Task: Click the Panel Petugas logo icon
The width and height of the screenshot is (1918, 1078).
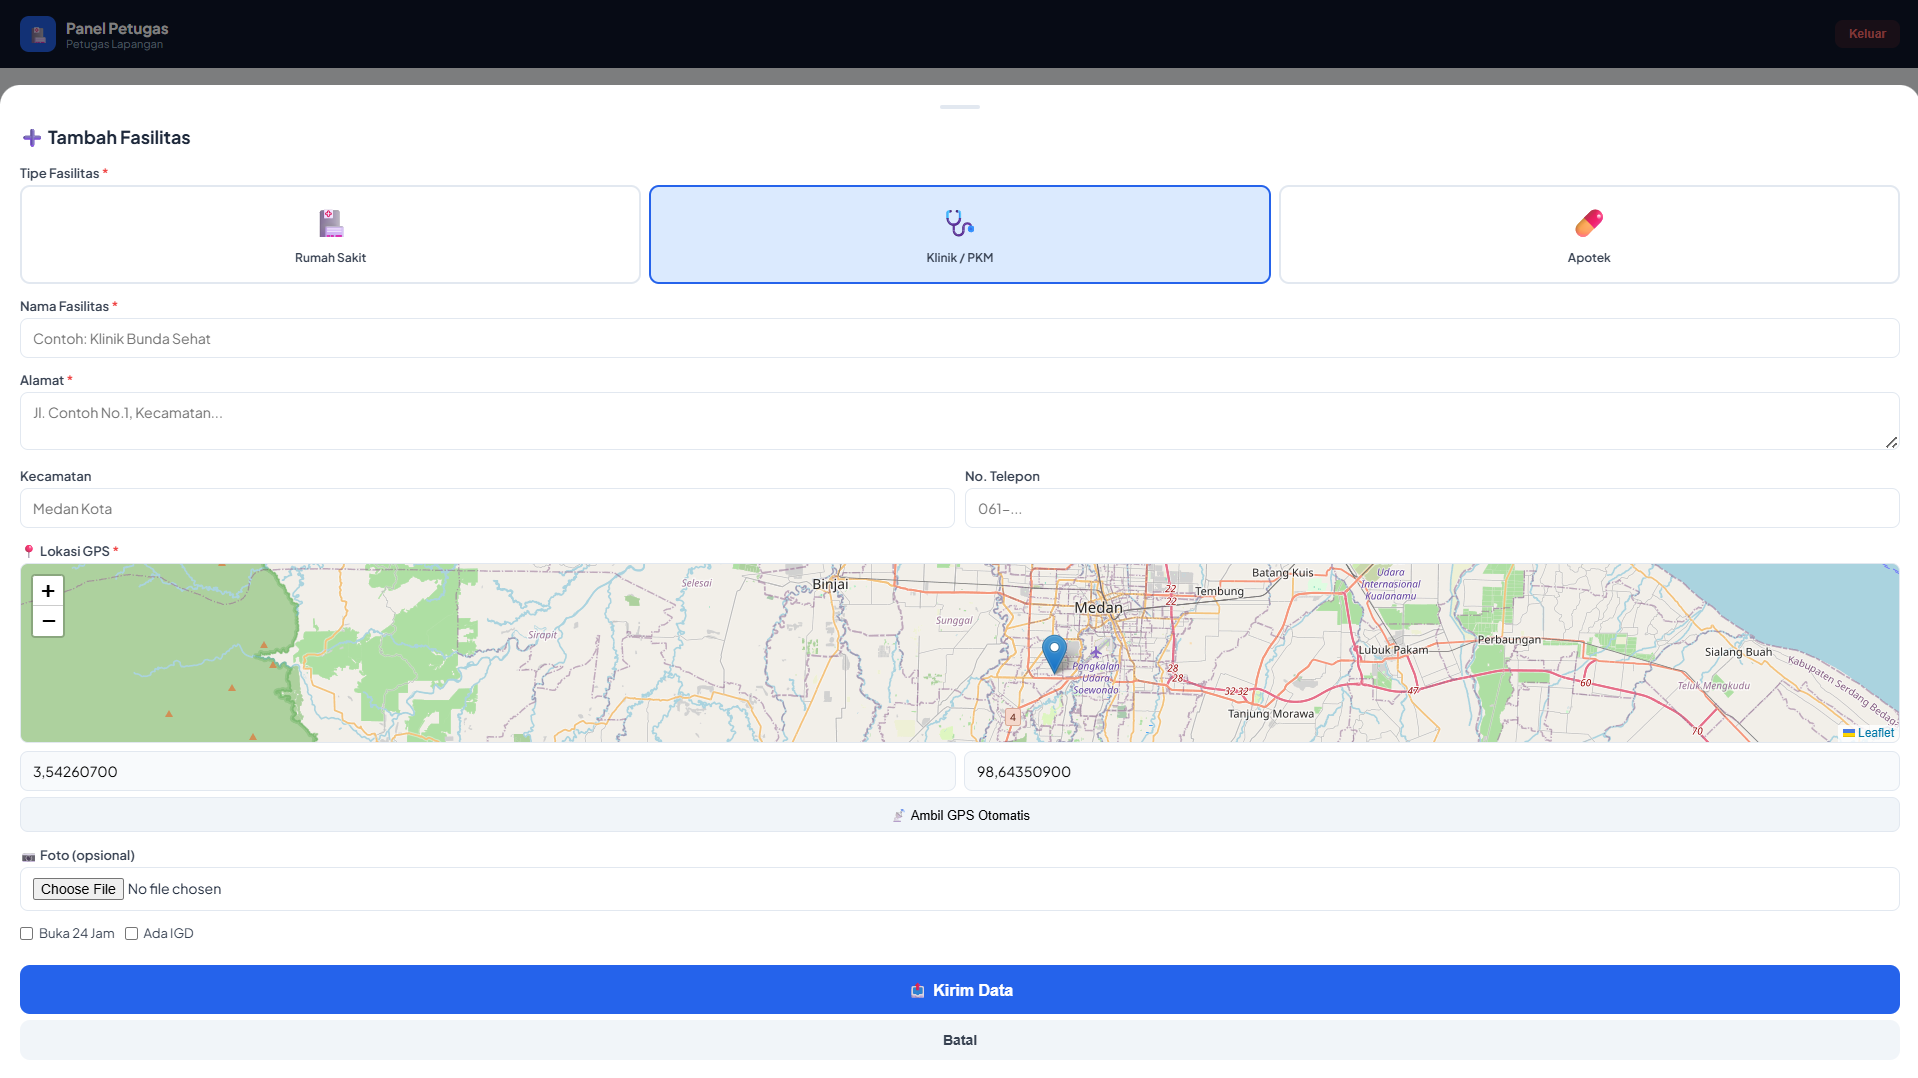Action: click(x=38, y=34)
